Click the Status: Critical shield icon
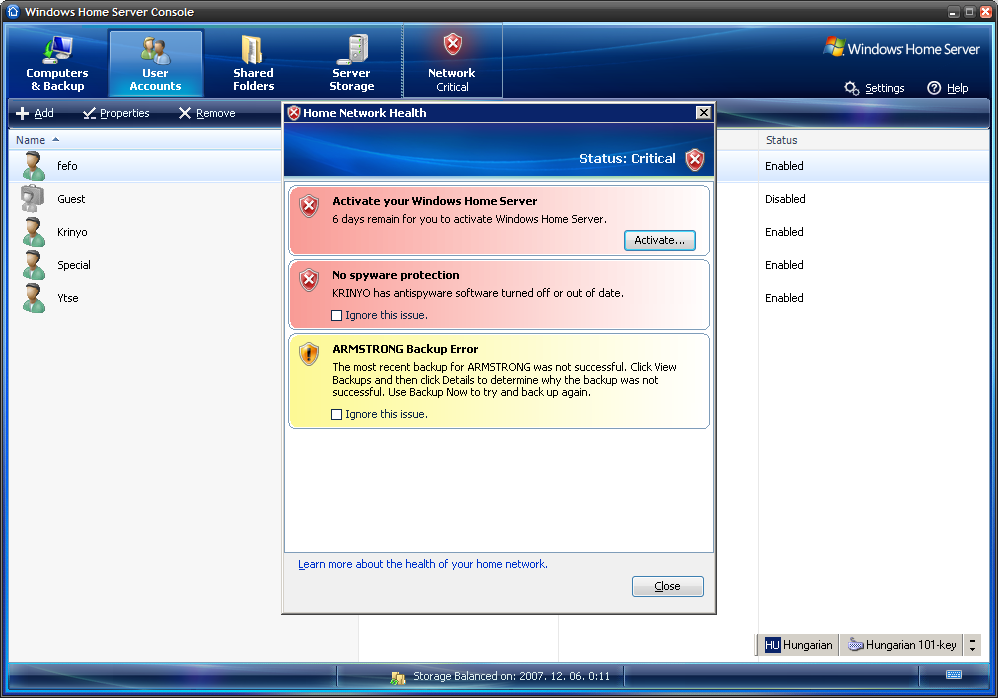Image resolution: width=998 pixels, height=698 pixels. click(x=695, y=159)
